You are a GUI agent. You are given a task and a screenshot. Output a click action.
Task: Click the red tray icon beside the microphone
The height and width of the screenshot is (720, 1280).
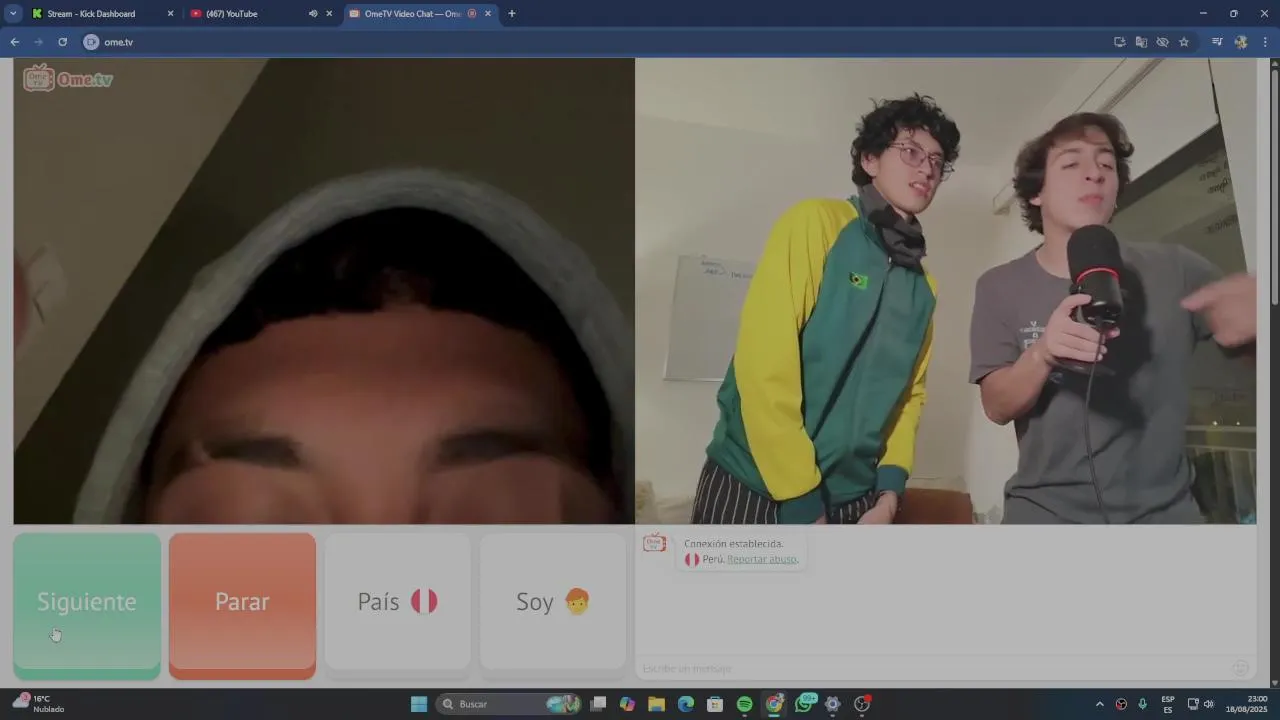tap(1121, 704)
